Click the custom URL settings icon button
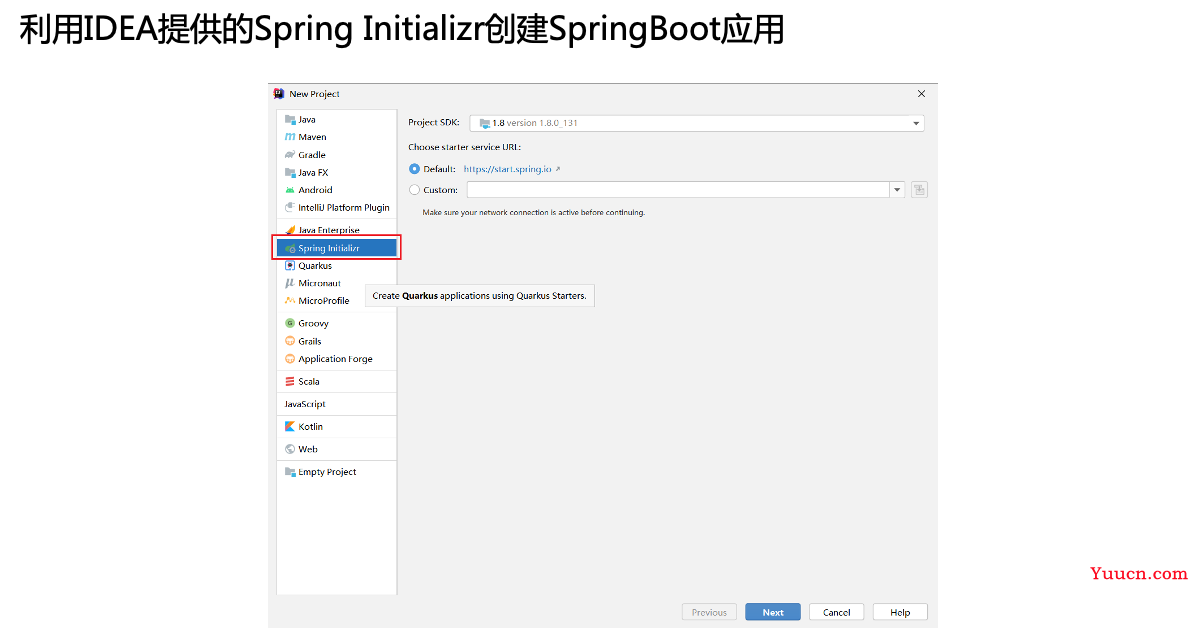Image resolution: width=1200 pixels, height=628 pixels. click(919, 190)
